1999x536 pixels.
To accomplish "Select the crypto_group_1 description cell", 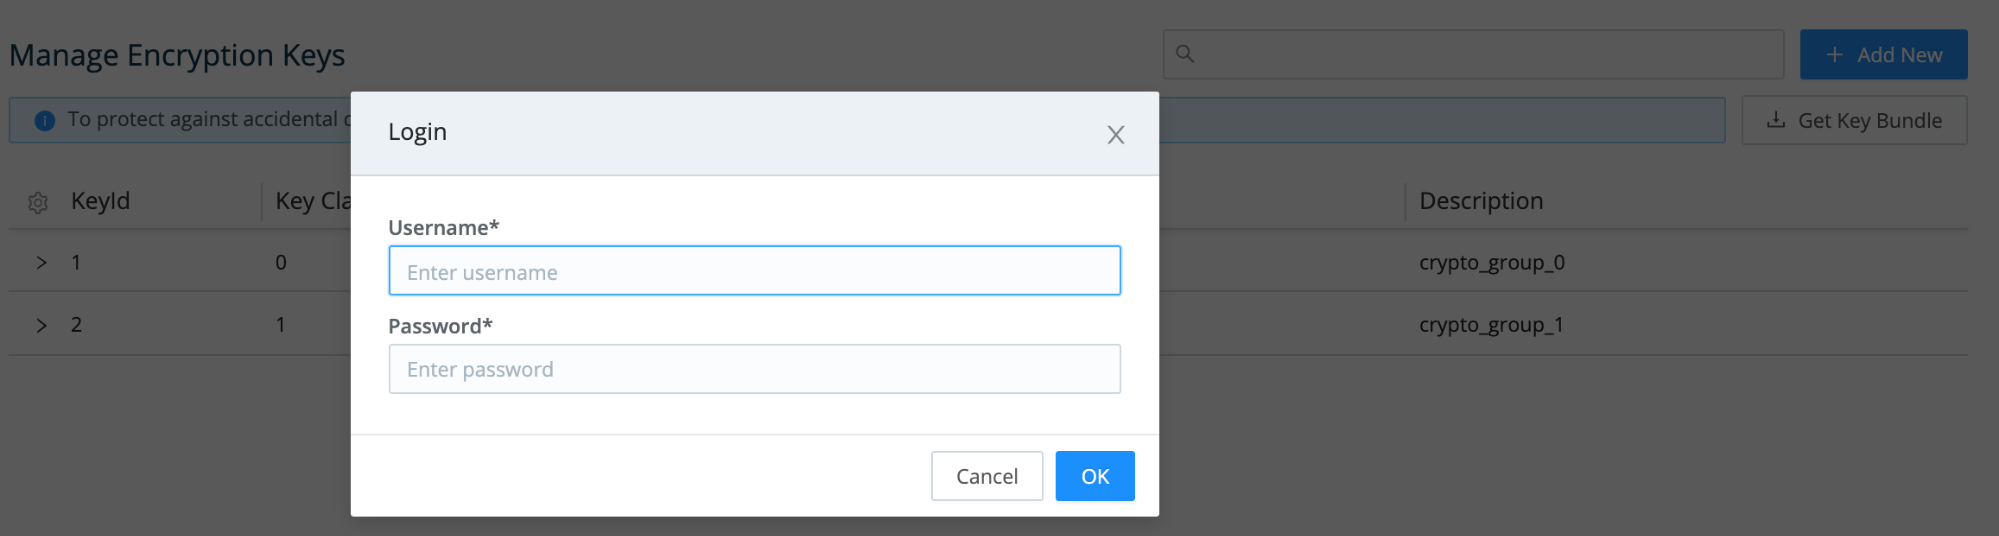I will click(1491, 325).
